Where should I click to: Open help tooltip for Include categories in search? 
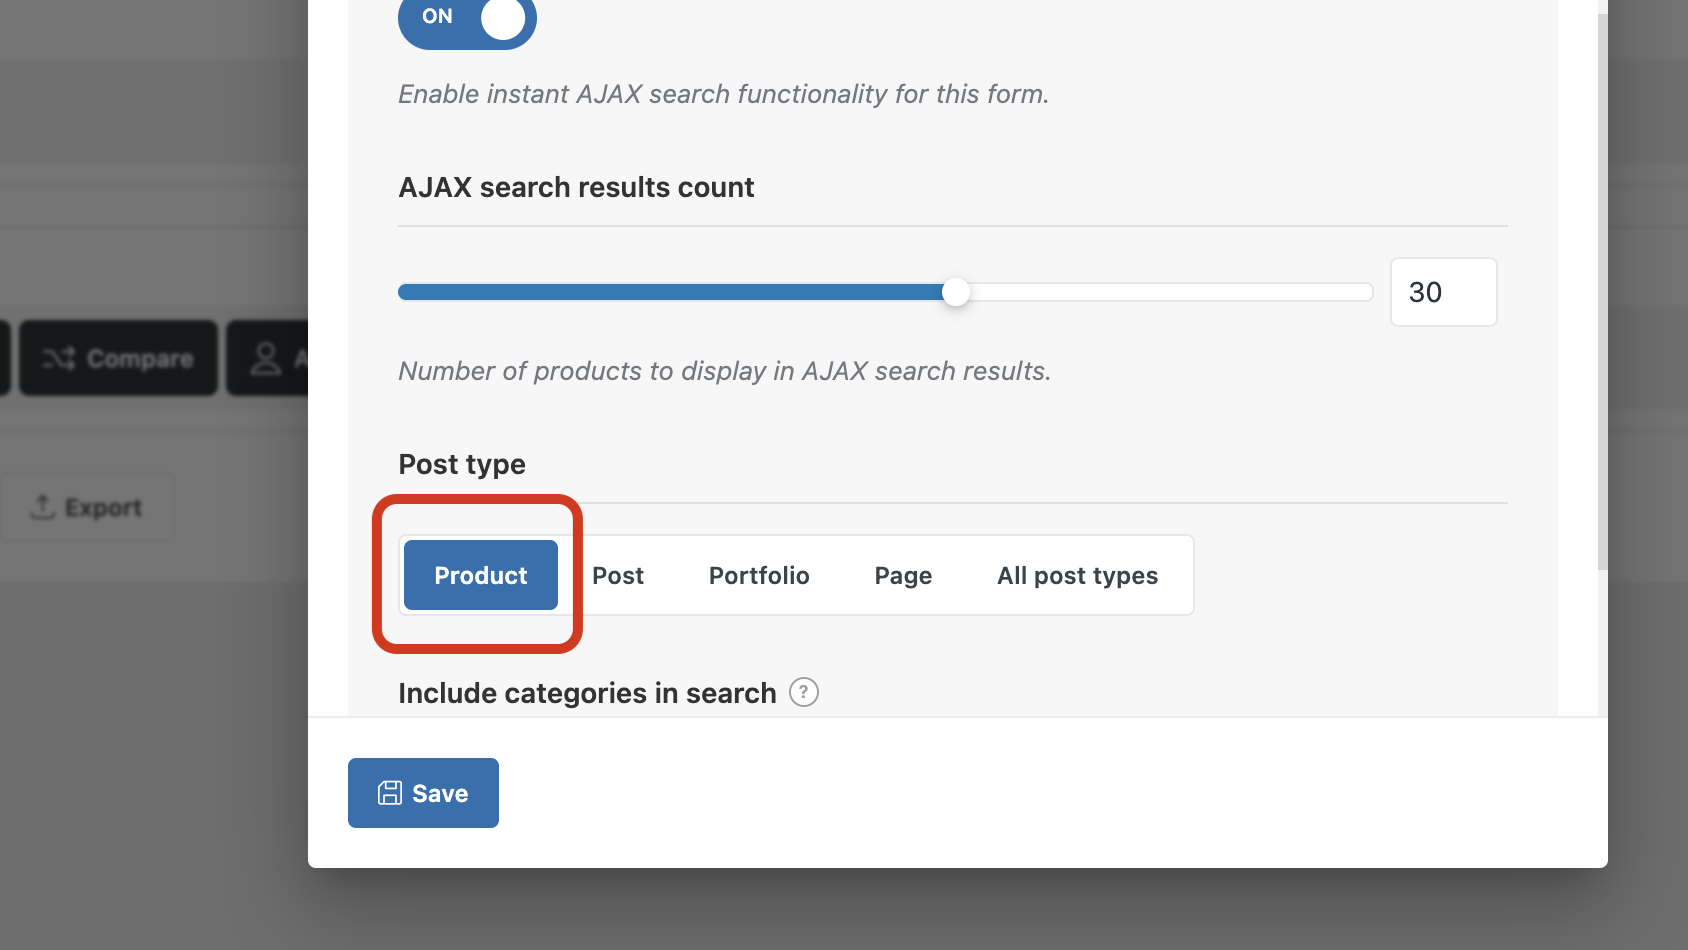pyautogui.click(x=804, y=692)
